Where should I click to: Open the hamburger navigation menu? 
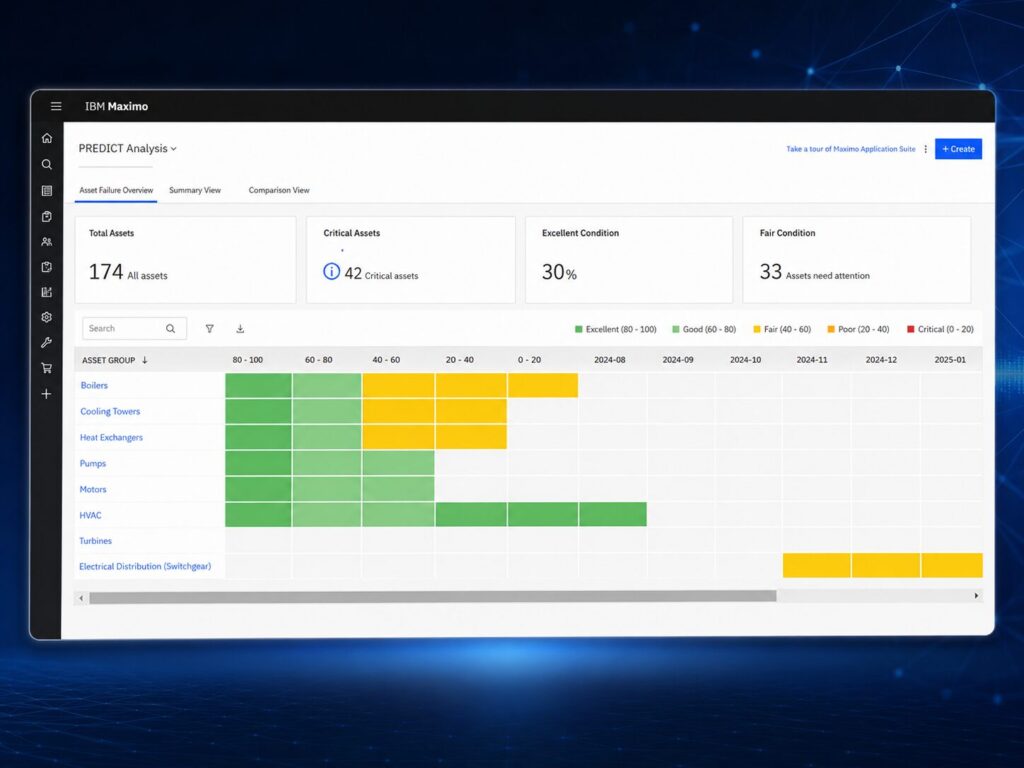click(x=56, y=106)
